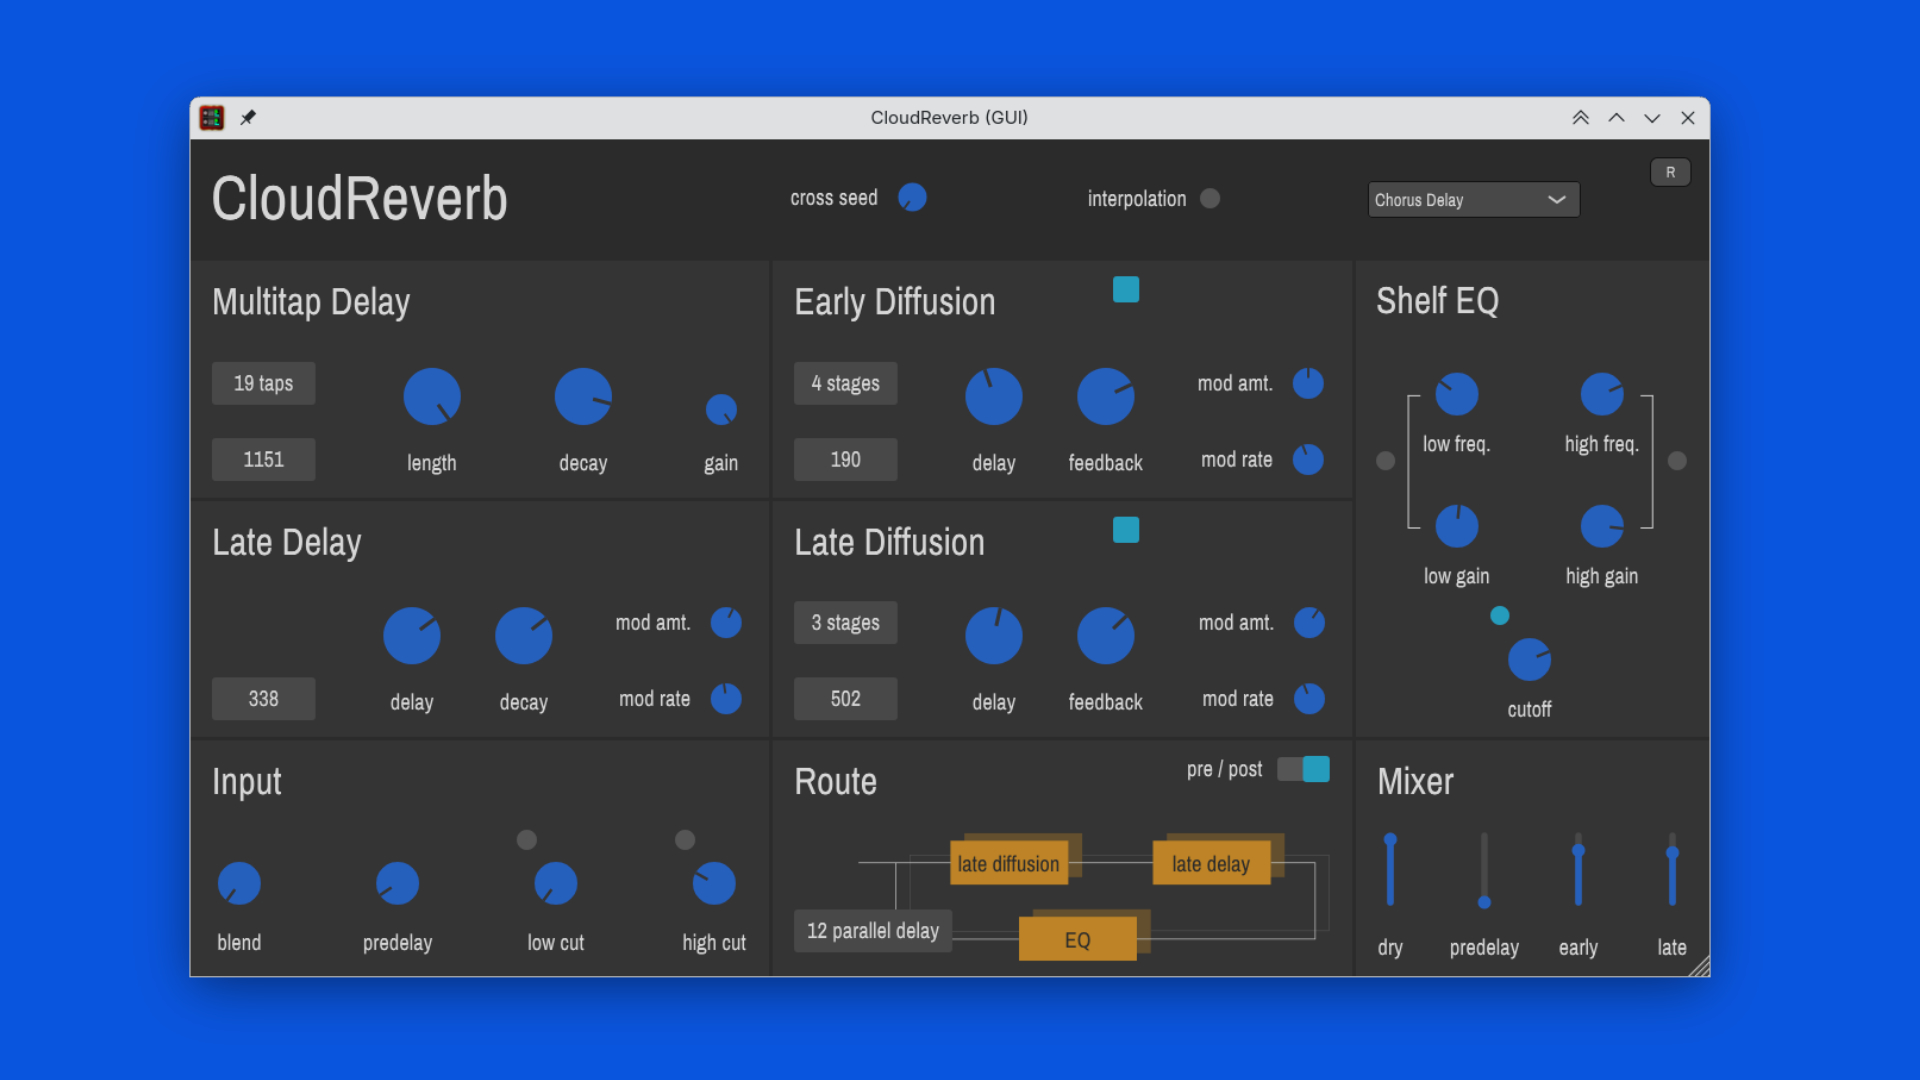
Task: Click the CloudReverb app icon in titlebar
Action: pyautogui.click(x=212, y=117)
